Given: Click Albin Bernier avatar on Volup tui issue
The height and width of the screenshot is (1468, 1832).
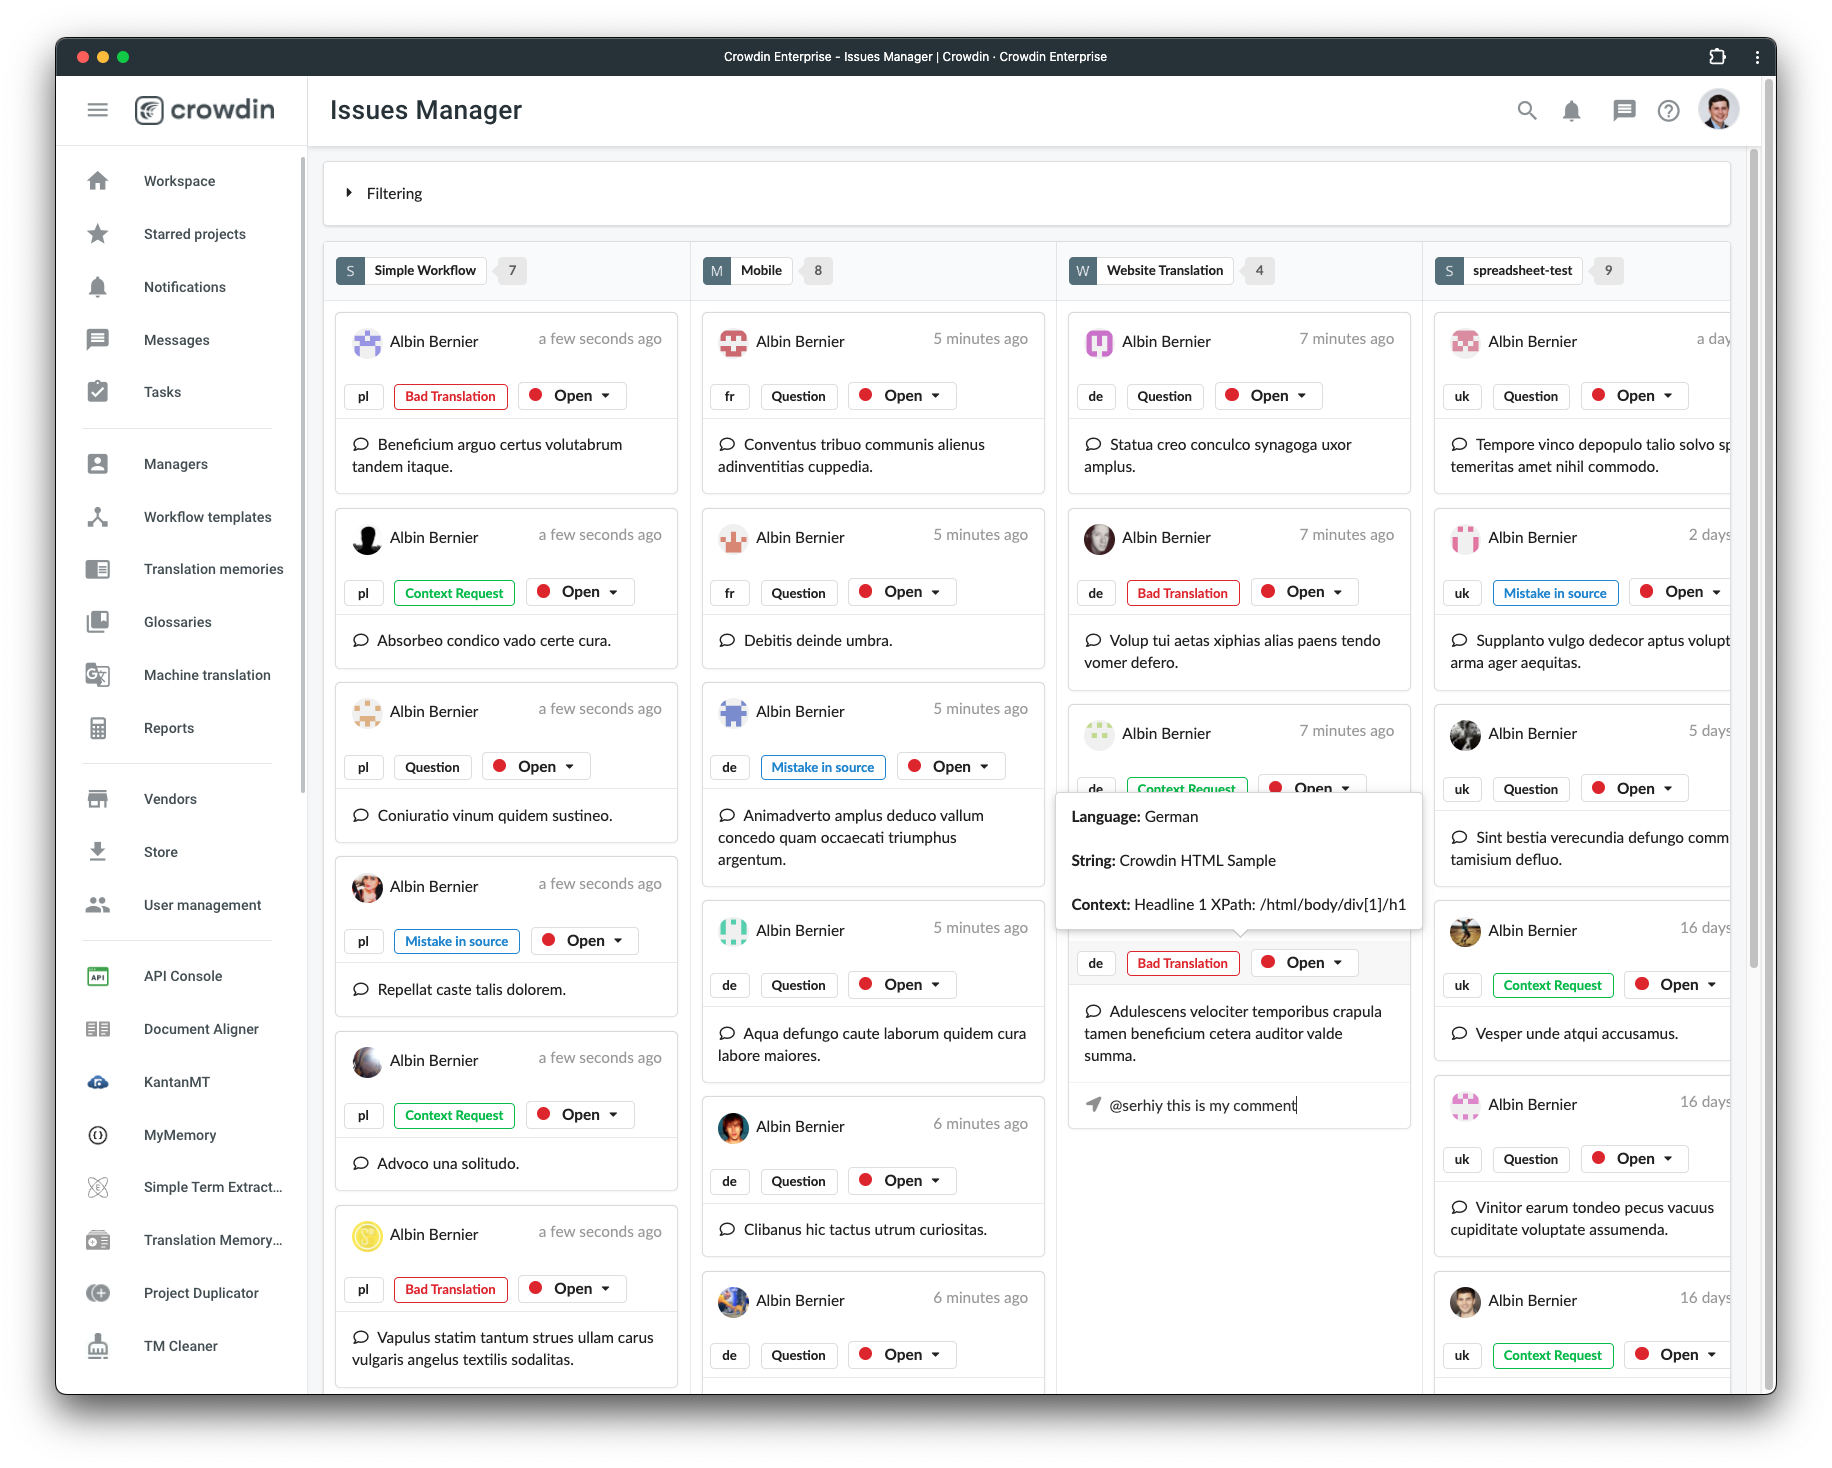Looking at the screenshot, I should 1099,538.
